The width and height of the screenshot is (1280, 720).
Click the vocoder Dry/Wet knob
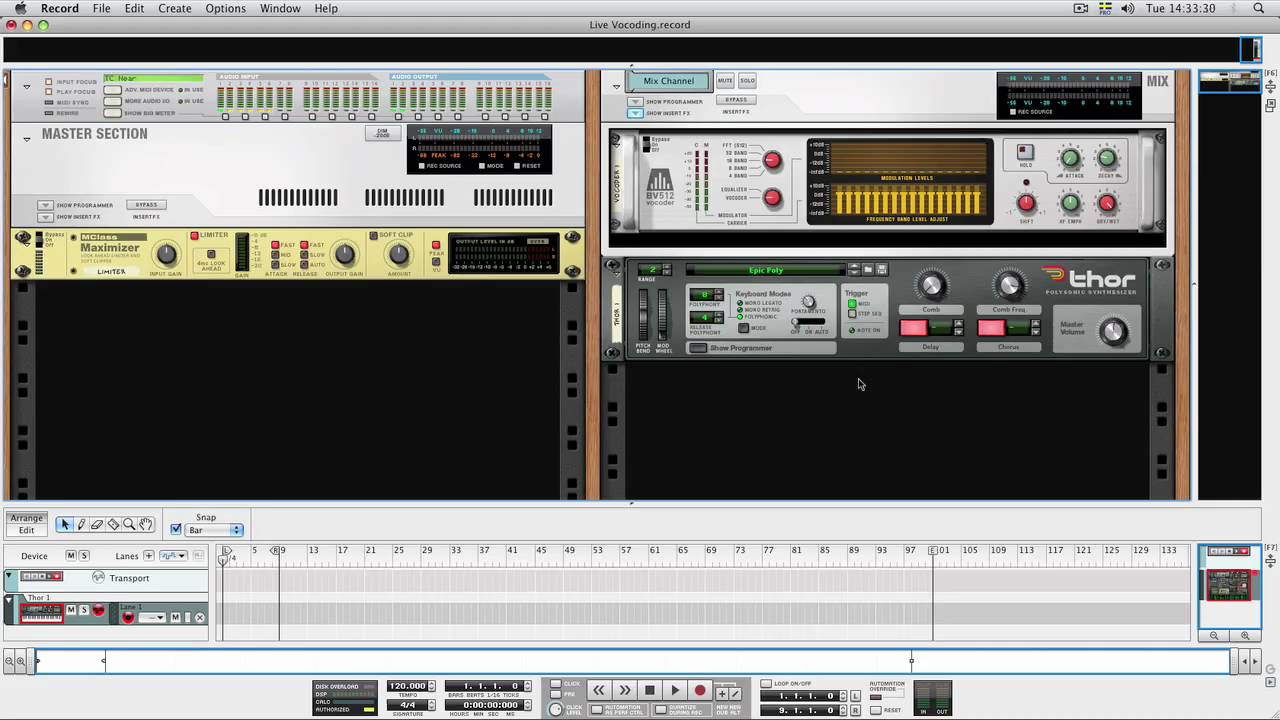1107,203
